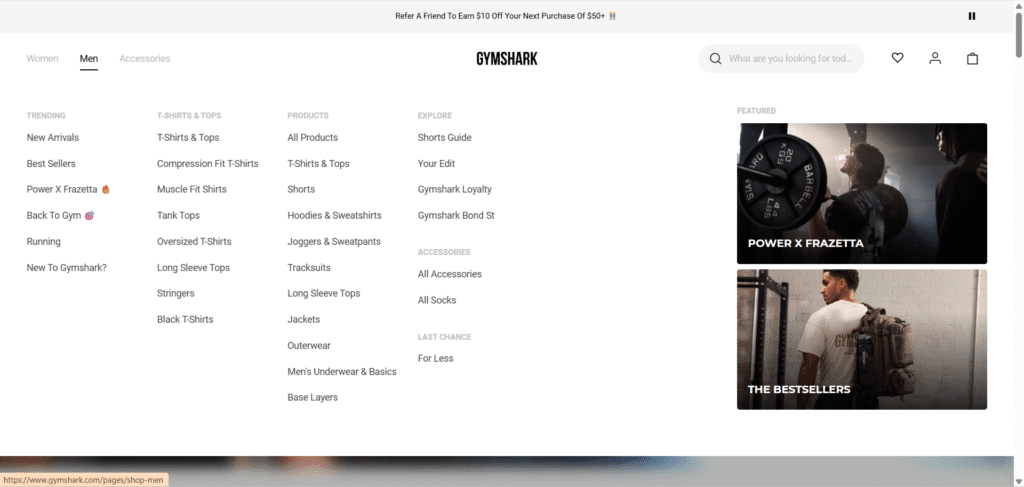Open the shopping bag icon
The height and width of the screenshot is (487, 1024).
click(972, 58)
